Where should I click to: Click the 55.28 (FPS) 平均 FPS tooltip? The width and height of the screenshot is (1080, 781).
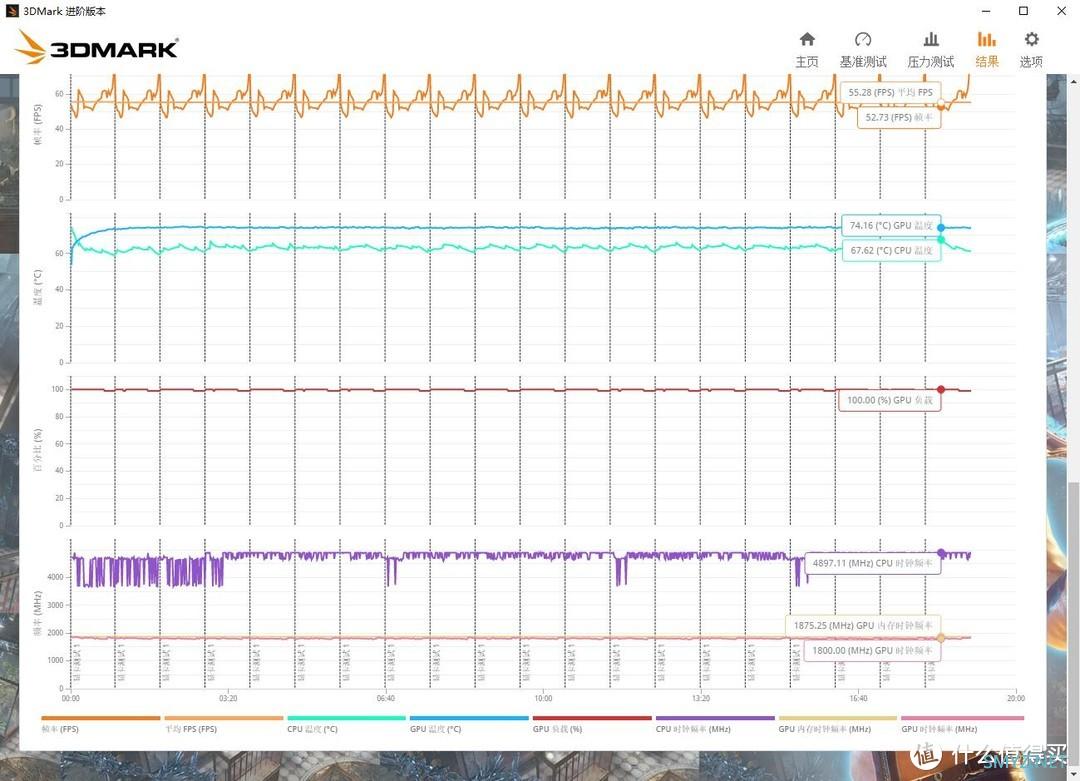890,92
